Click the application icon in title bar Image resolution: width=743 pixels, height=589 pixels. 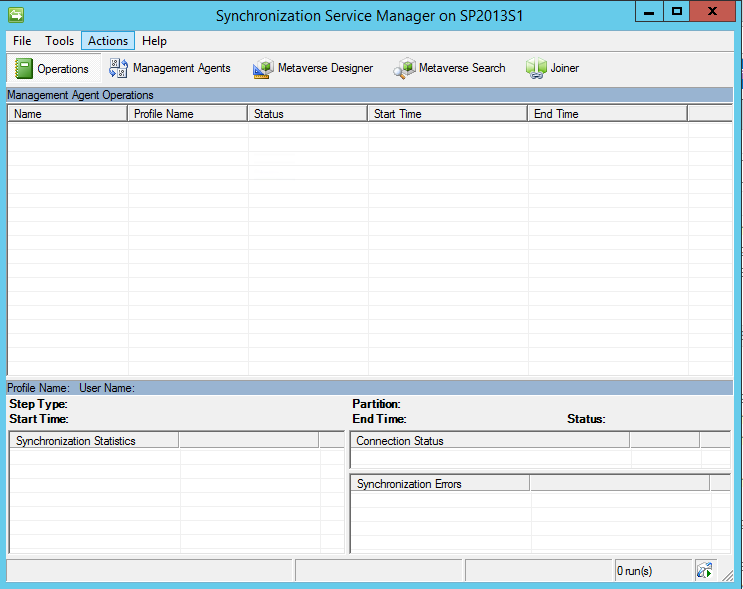point(16,15)
